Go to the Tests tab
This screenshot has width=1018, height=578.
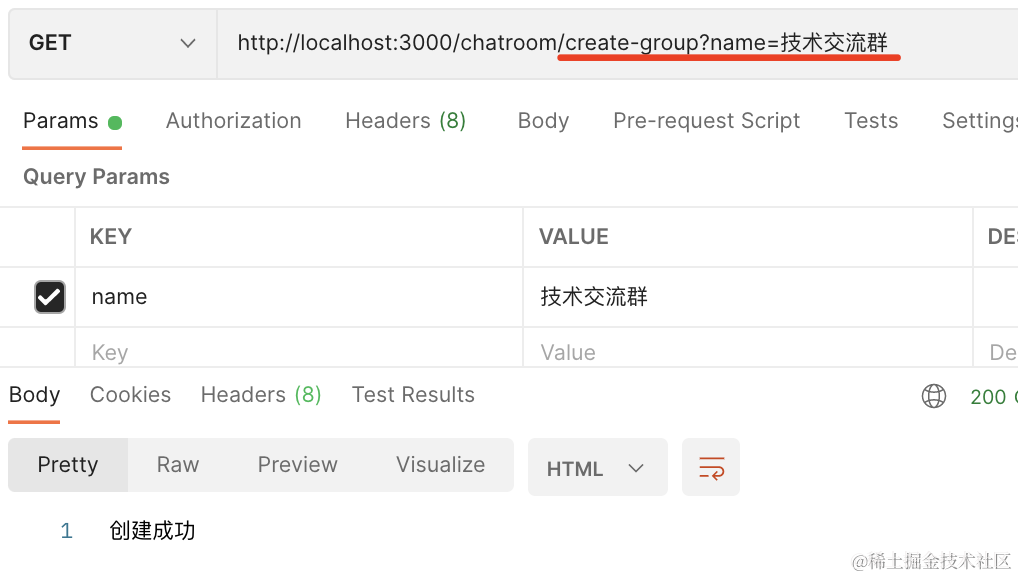[x=870, y=121]
